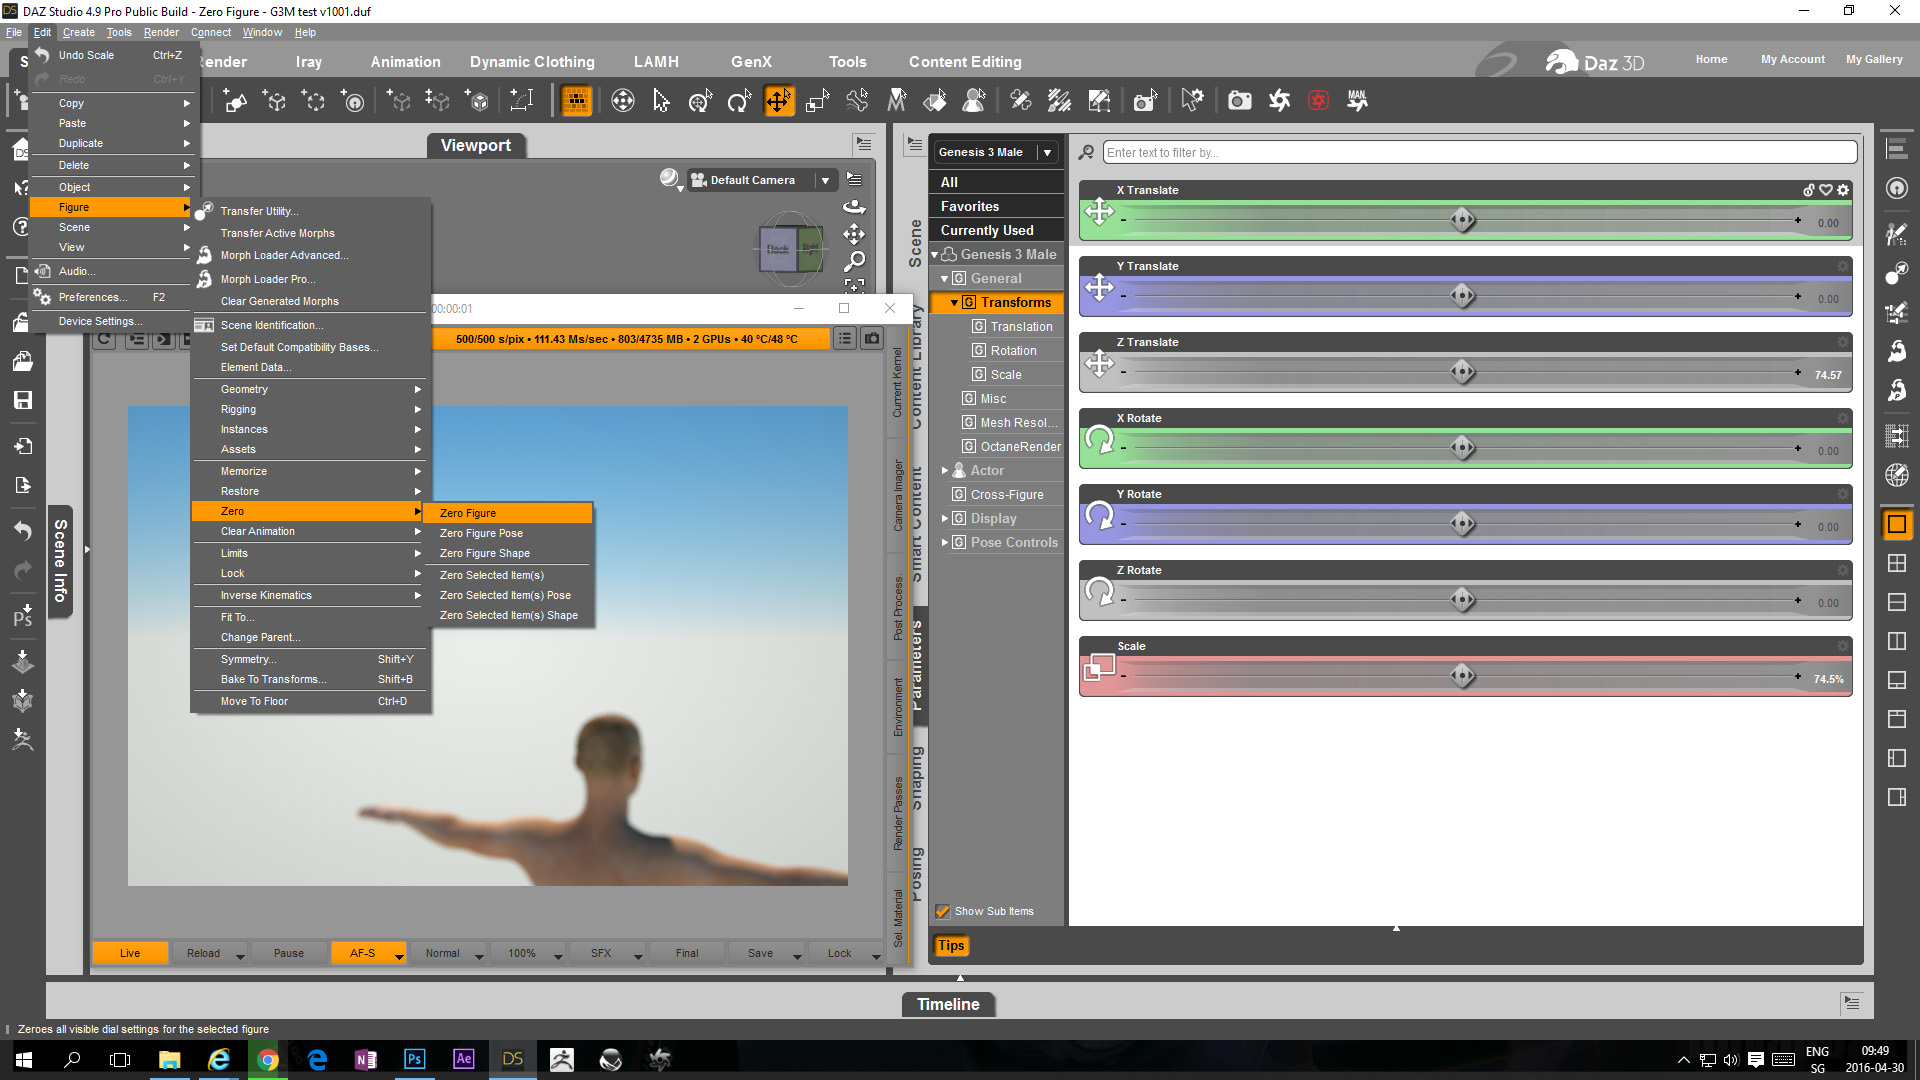This screenshot has width=1920, height=1080.
Task: Select the Node Selection arrow tool
Action: pos(661,101)
